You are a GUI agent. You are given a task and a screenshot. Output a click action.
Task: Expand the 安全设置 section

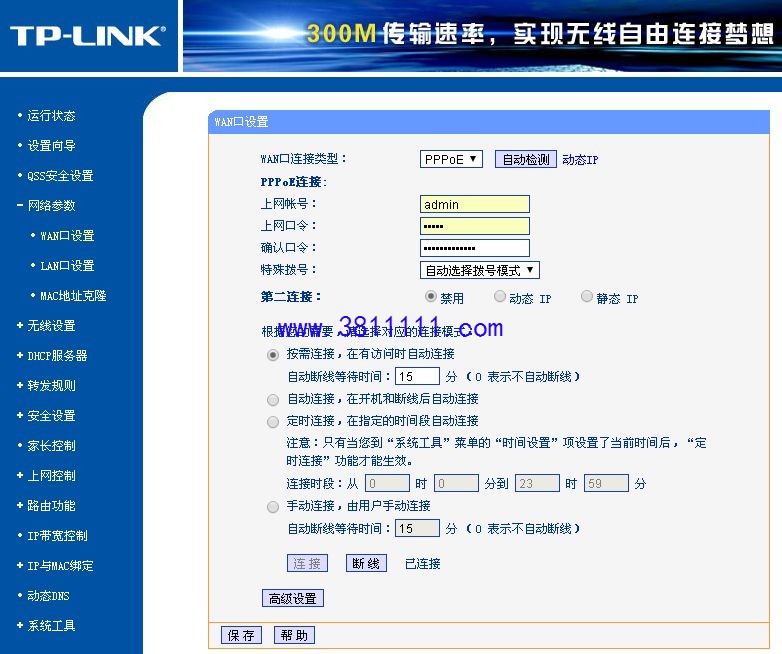[51, 416]
